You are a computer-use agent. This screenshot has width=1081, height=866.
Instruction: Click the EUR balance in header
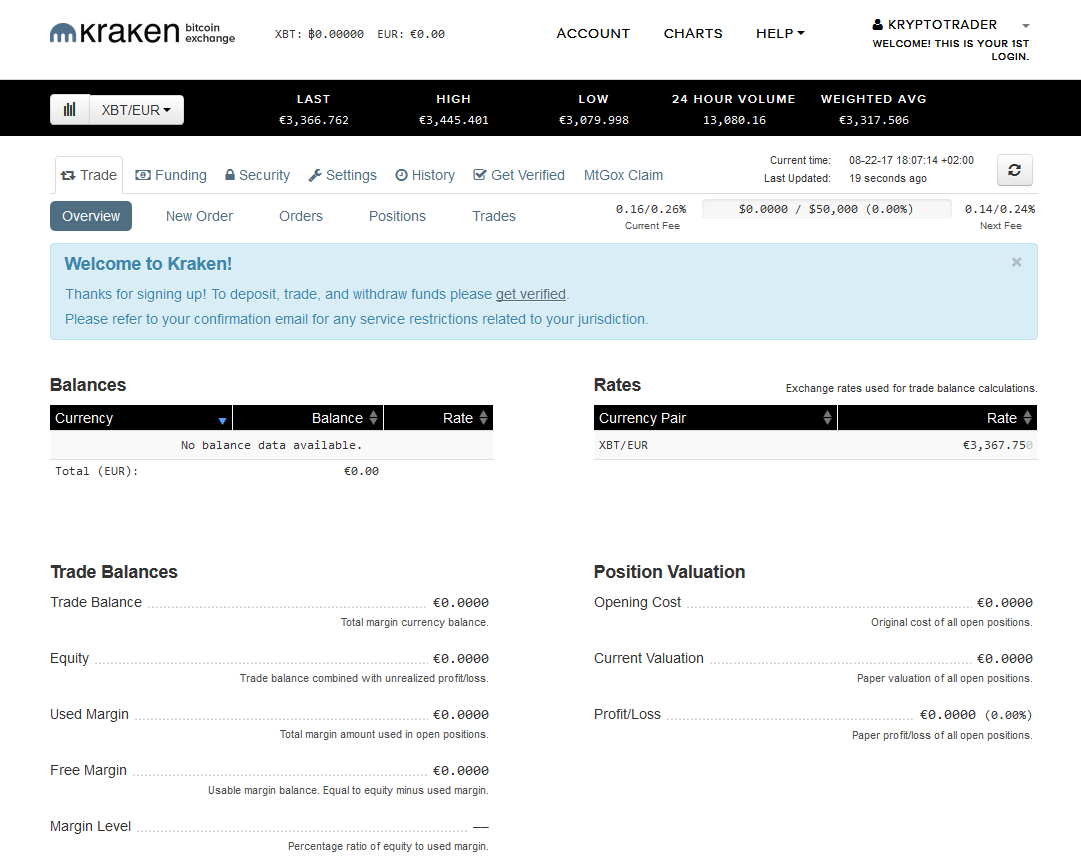[x=411, y=34]
